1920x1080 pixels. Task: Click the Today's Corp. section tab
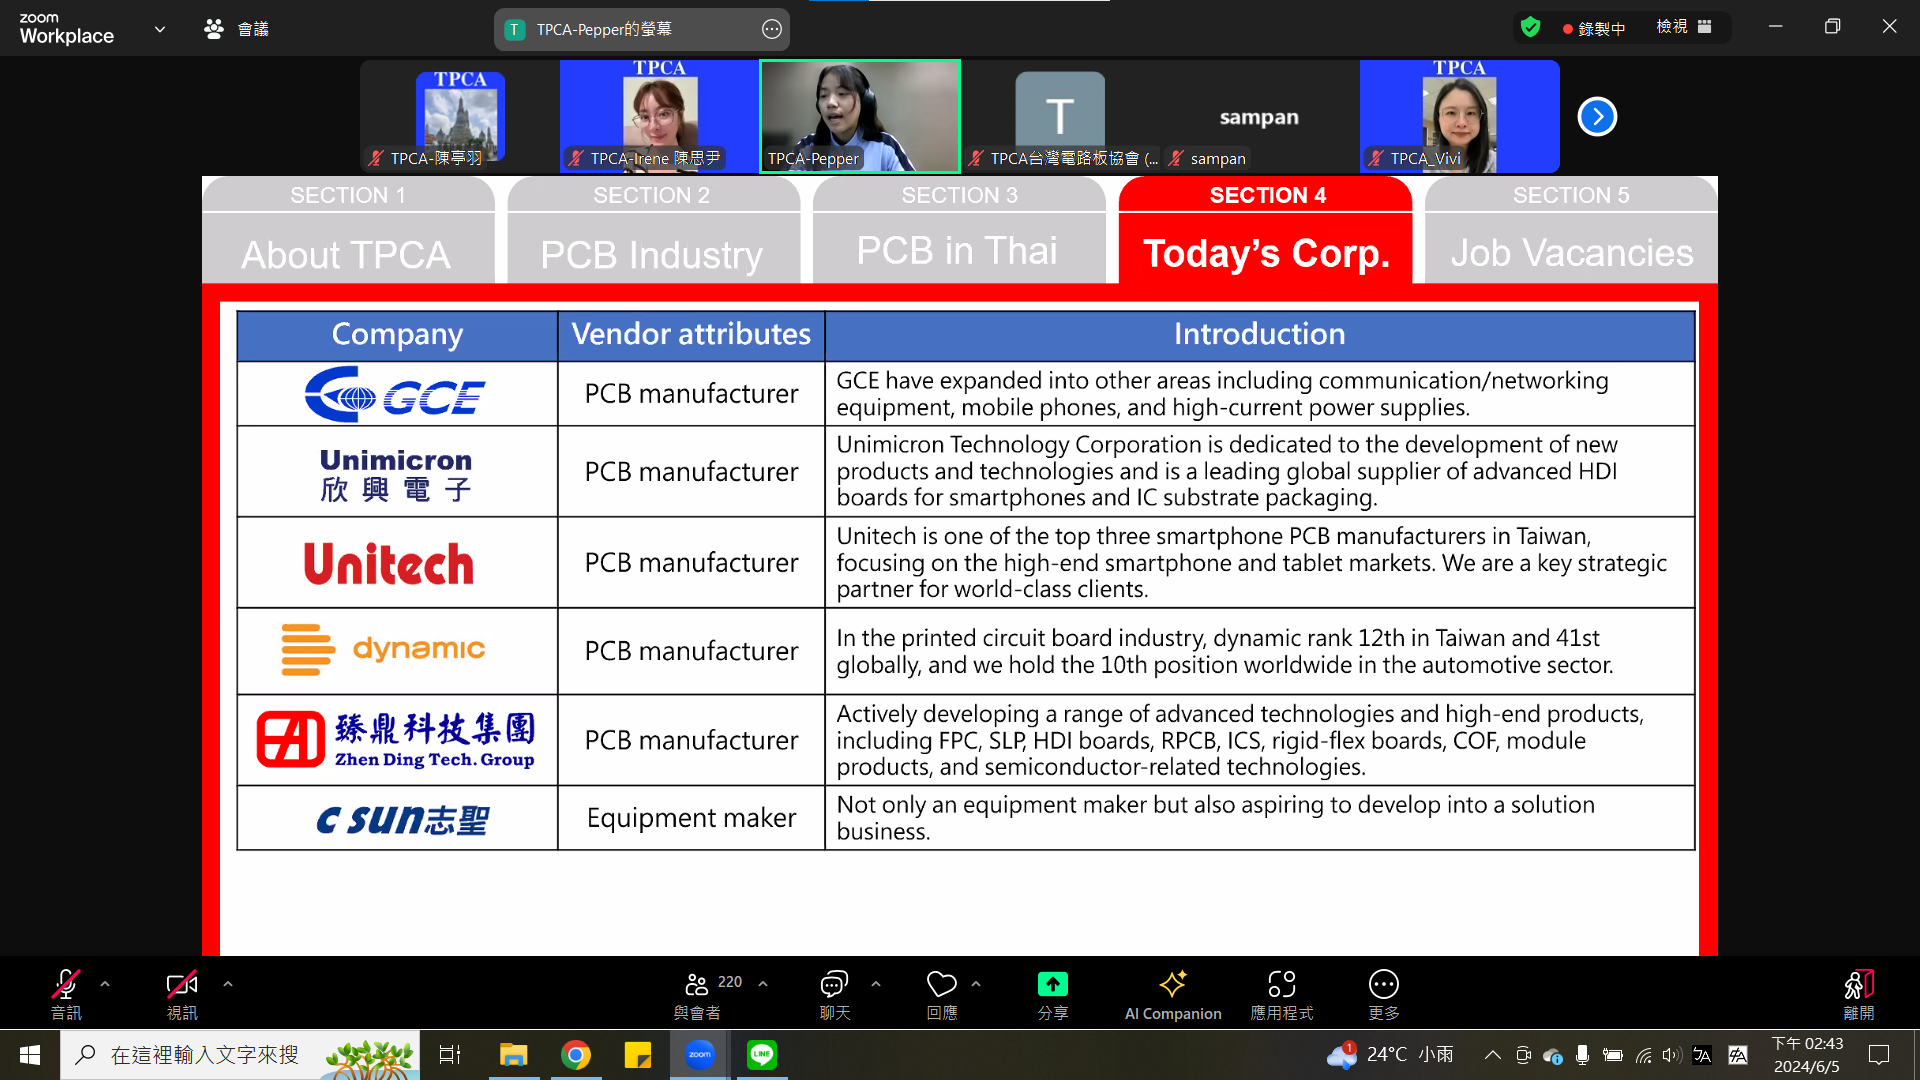1266,230
